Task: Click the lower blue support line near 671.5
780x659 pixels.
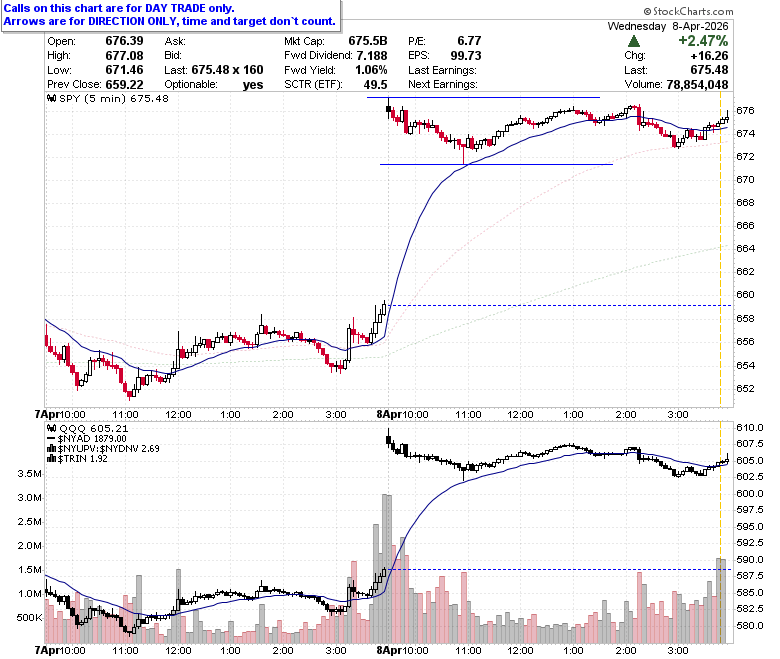Action: [496, 164]
